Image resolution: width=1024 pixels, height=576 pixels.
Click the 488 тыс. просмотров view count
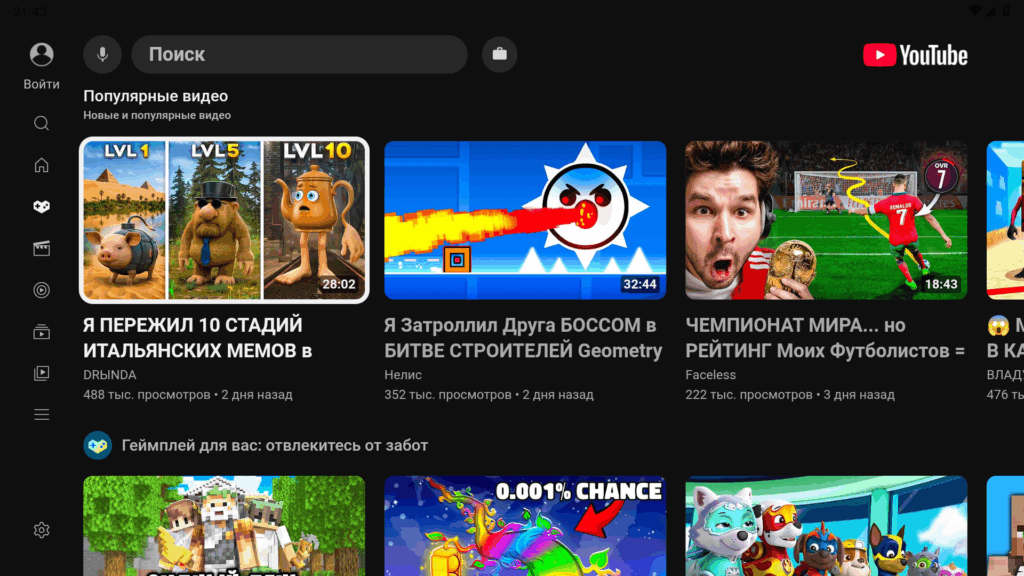tap(147, 394)
